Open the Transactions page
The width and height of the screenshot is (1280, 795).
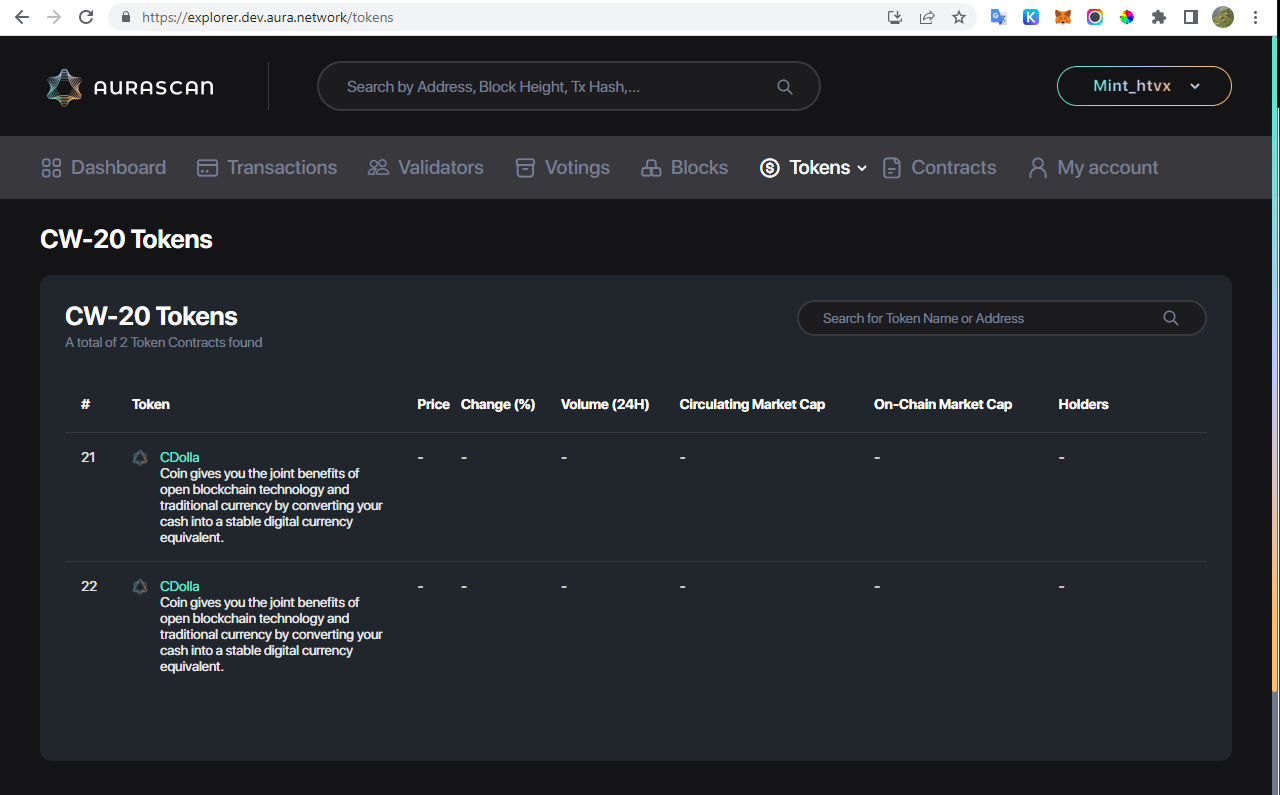pyautogui.click(x=267, y=168)
